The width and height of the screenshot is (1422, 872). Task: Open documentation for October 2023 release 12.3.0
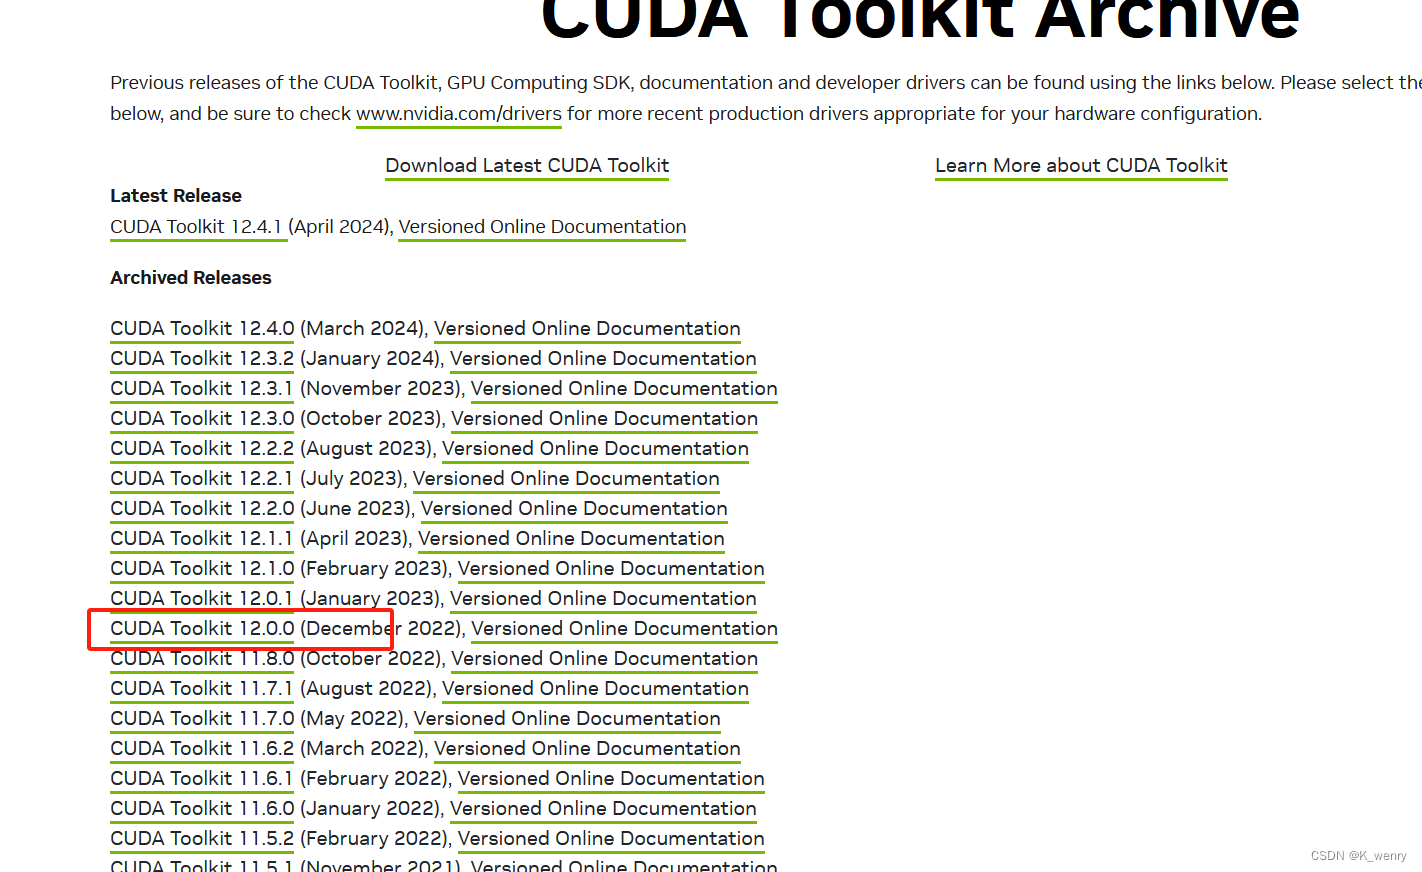[604, 419]
